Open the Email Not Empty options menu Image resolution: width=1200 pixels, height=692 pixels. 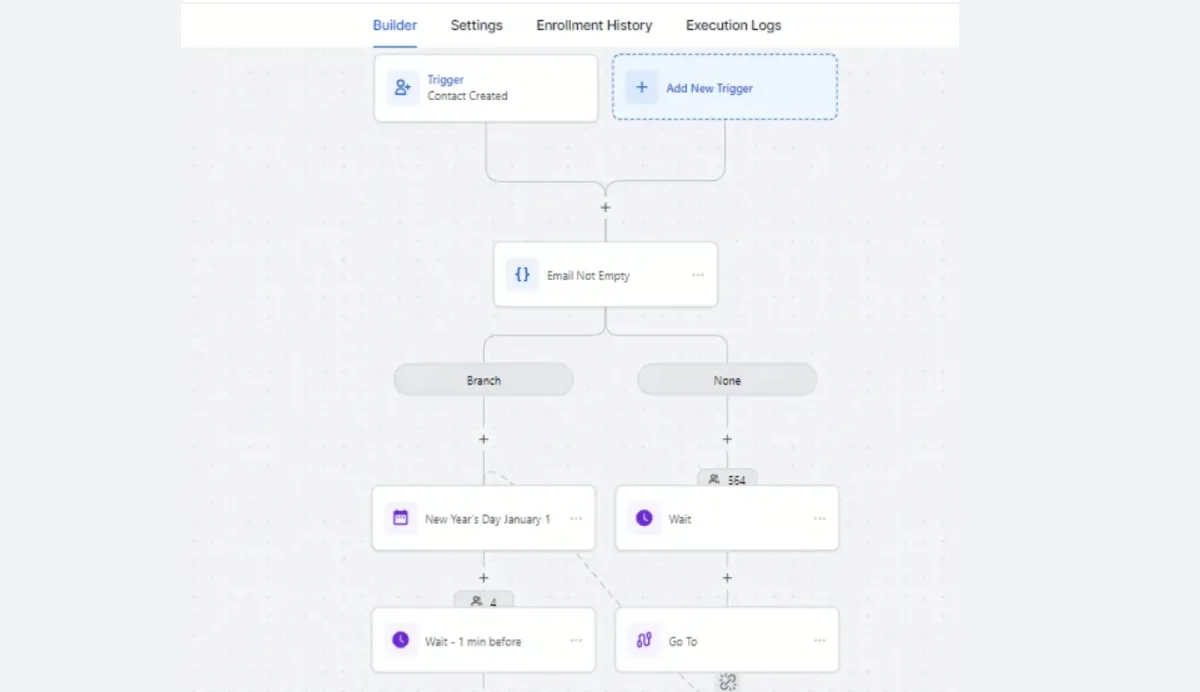coord(698,275)
